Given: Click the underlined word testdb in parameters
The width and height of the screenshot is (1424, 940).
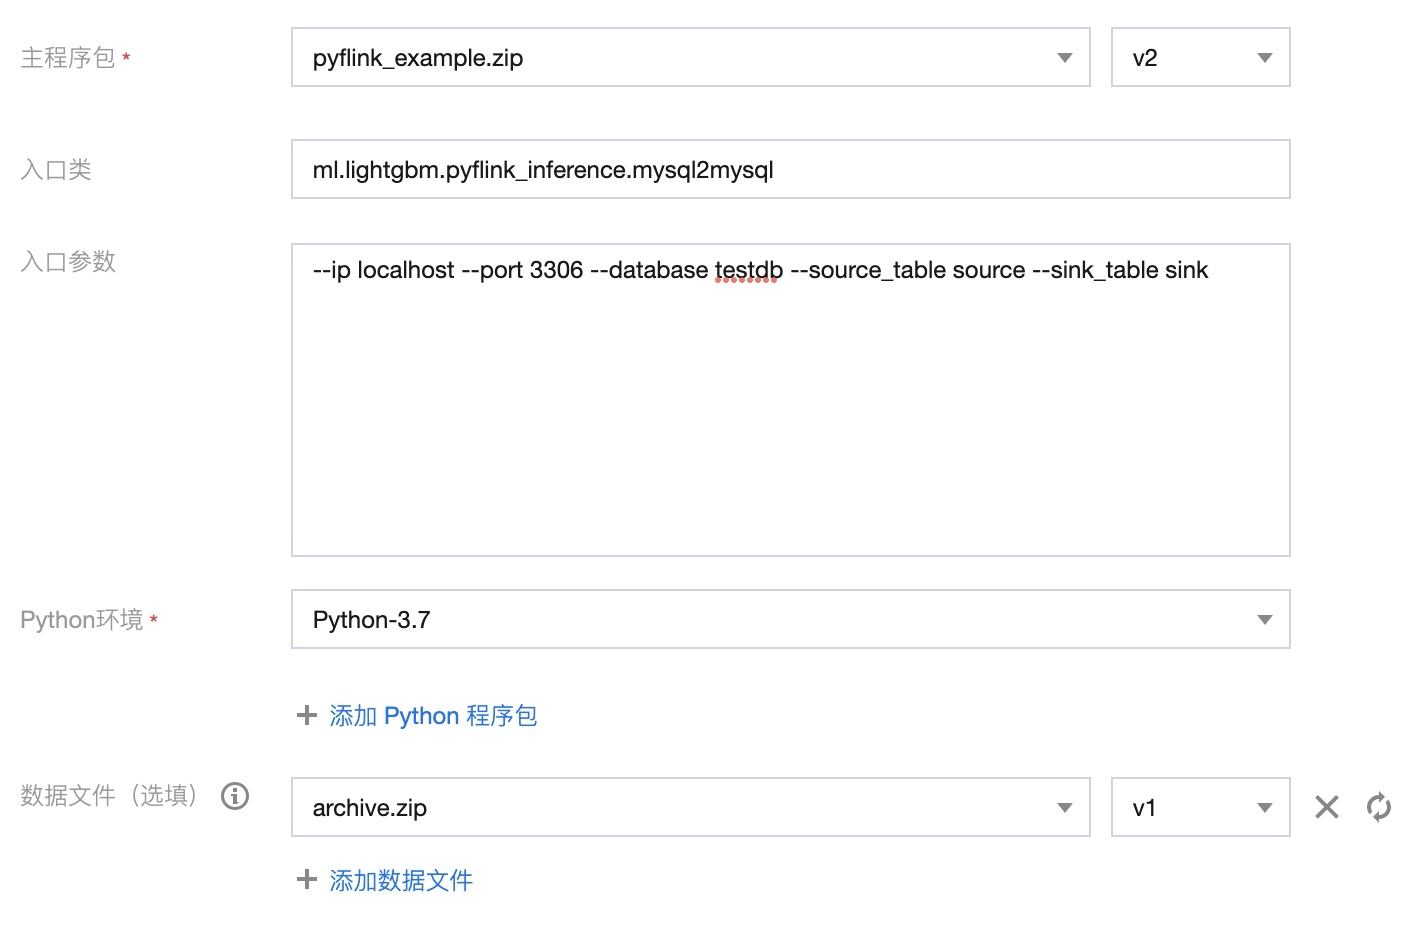Looking at the screenshot, I should pos(748,271).
